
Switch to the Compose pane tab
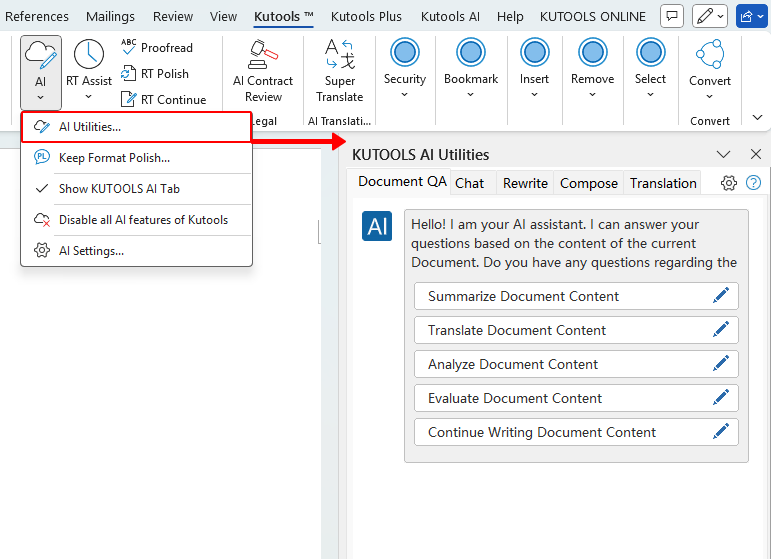click(x=589, y=183)
